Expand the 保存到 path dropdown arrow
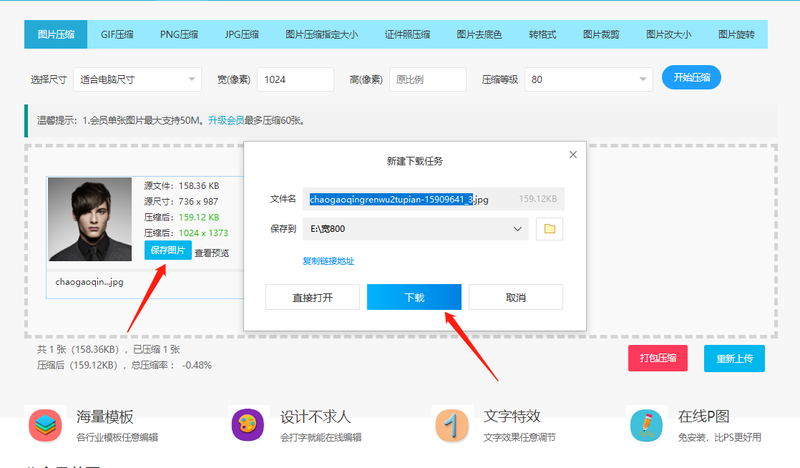This screenshot has height=468, width=800. coord(517,229)
